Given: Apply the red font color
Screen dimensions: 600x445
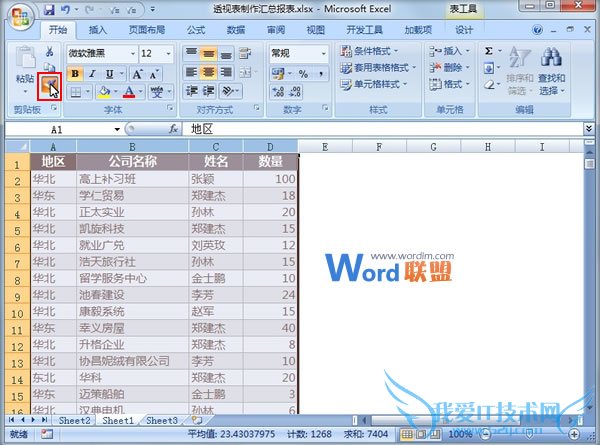Looking at the screenshot, I should point(129,91).
